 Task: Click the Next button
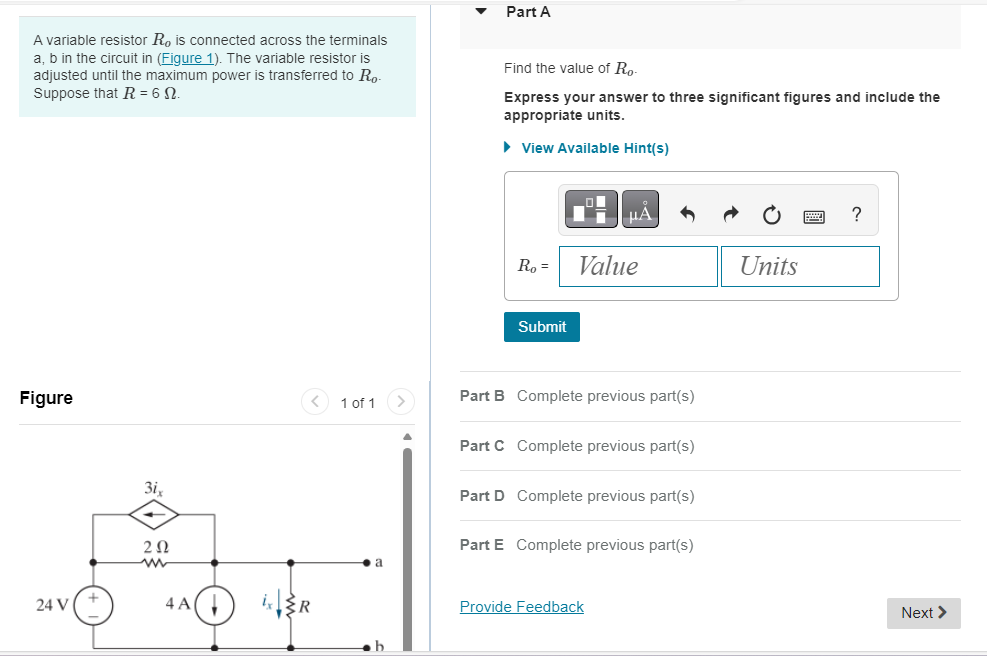point(923,613)
